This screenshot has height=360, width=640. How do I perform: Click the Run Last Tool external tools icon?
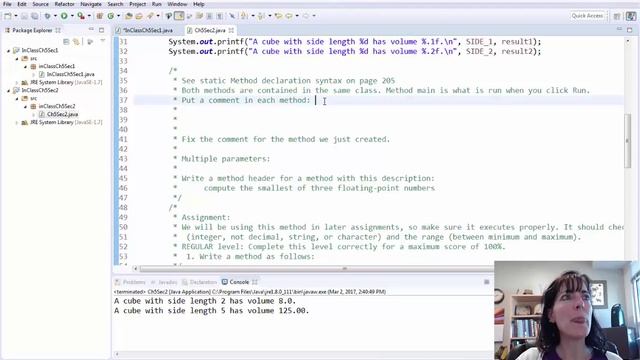[x=81, y=16]
